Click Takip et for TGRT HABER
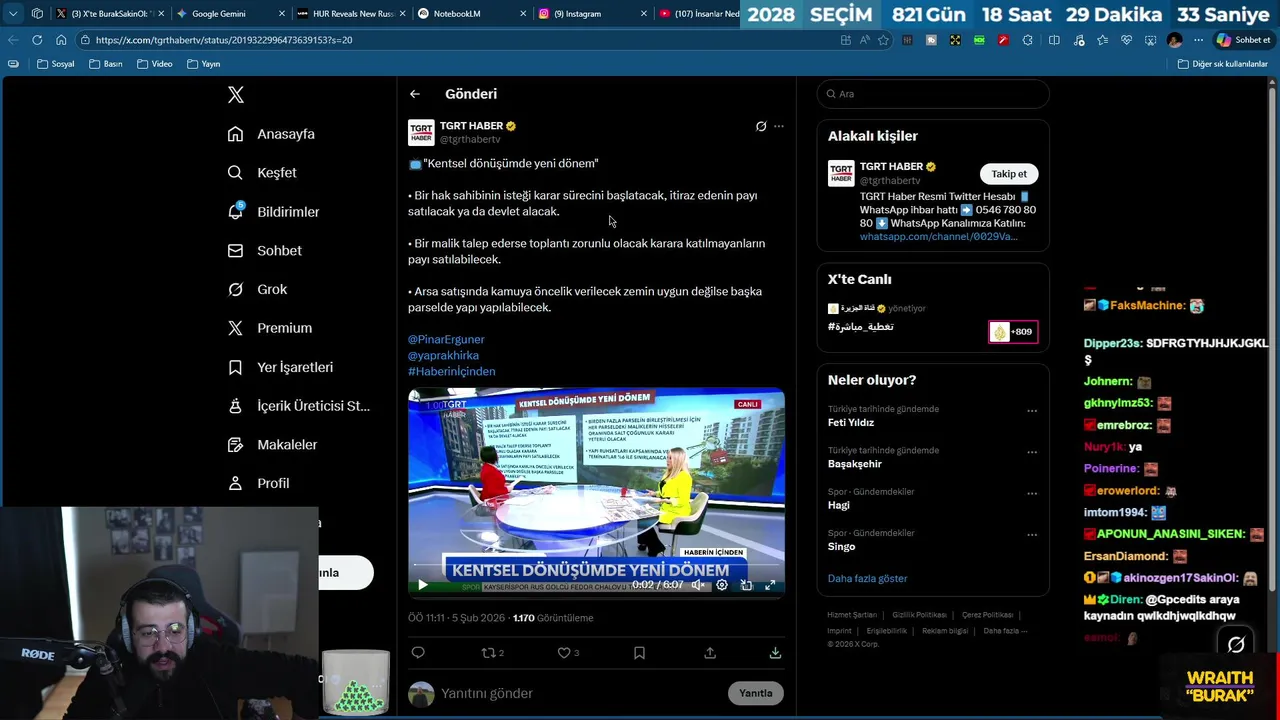Viewport: 1280px width, 720px height. coord(1009,174)
